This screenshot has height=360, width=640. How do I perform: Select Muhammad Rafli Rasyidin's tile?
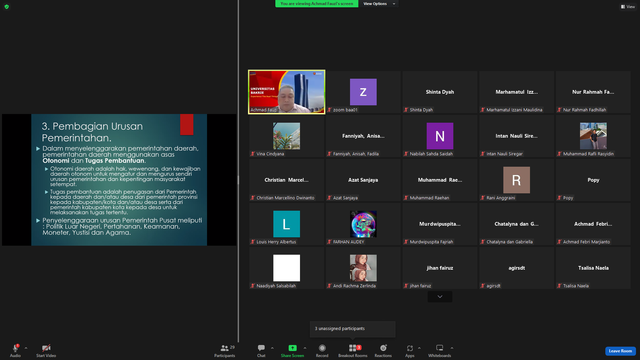click(593, 136)
